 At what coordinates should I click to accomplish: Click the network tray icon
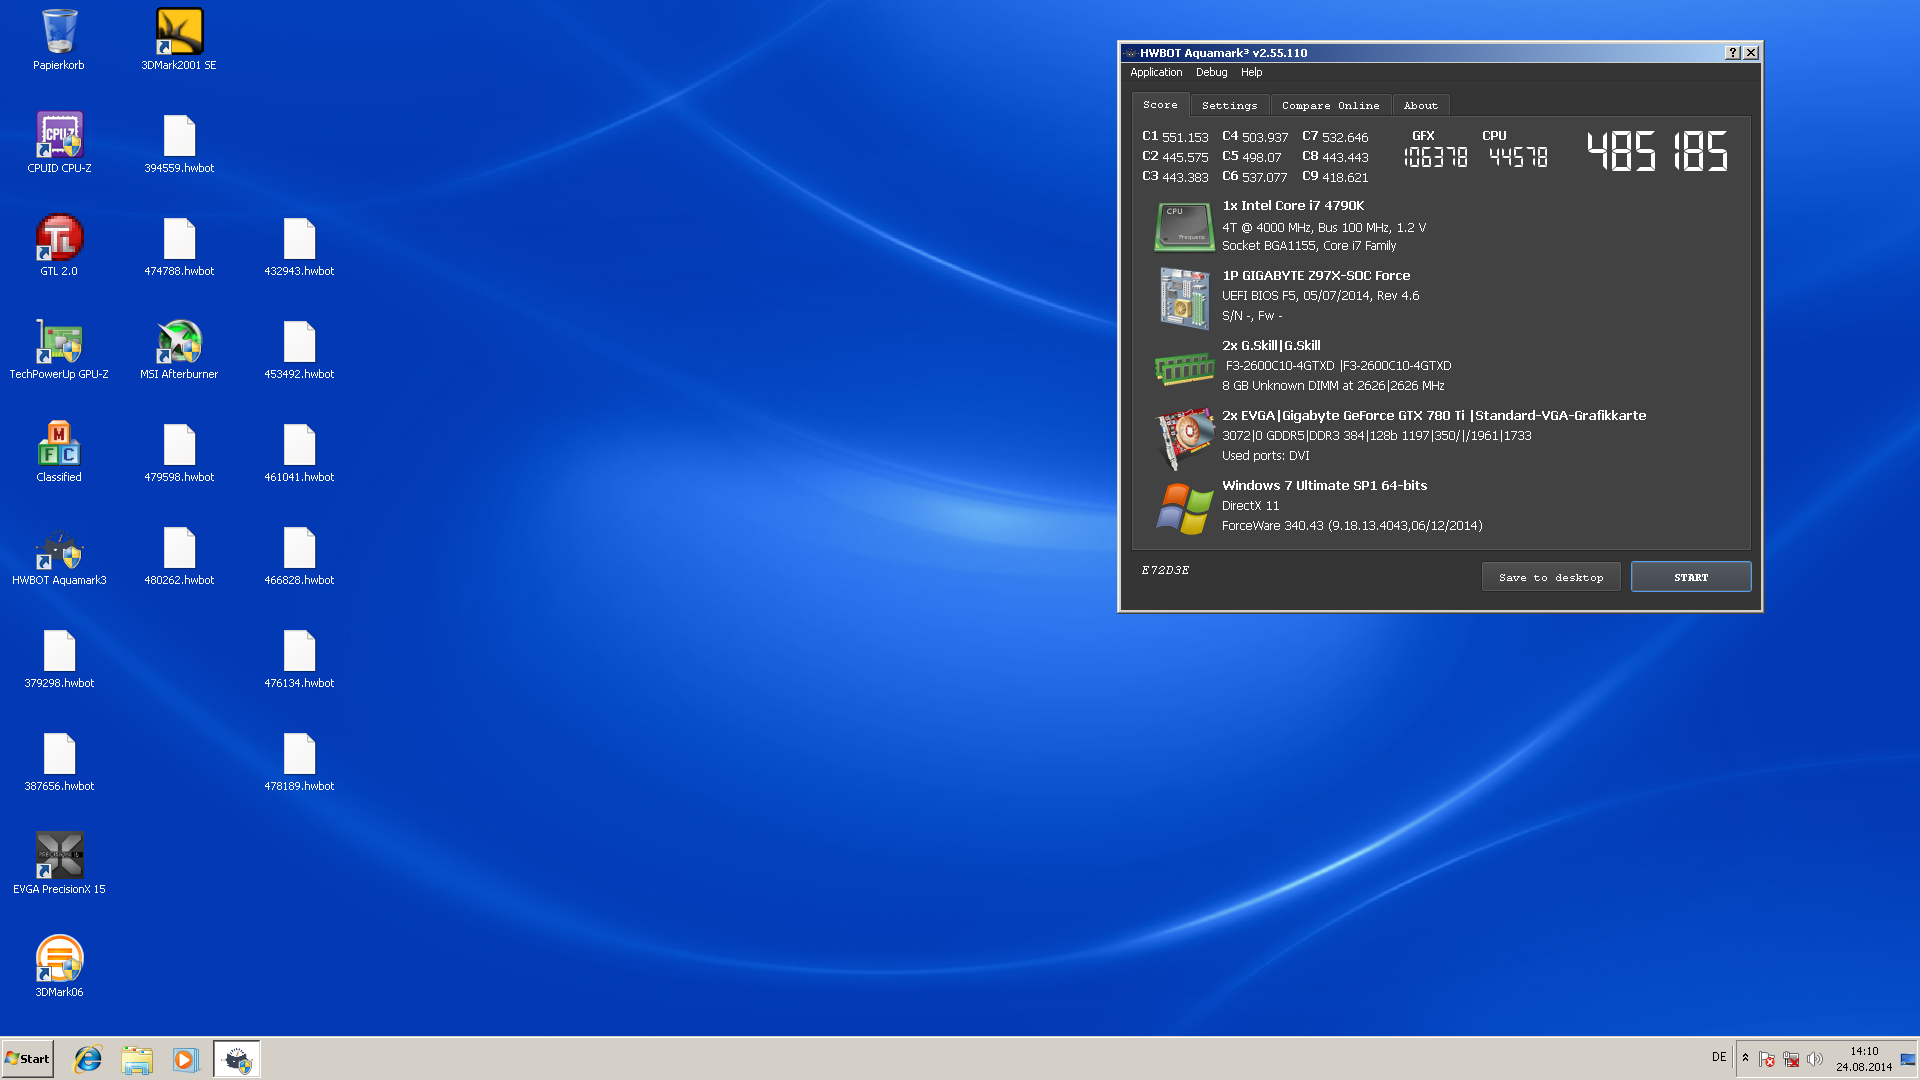pyautogui.click(x=1790, y=1059)
